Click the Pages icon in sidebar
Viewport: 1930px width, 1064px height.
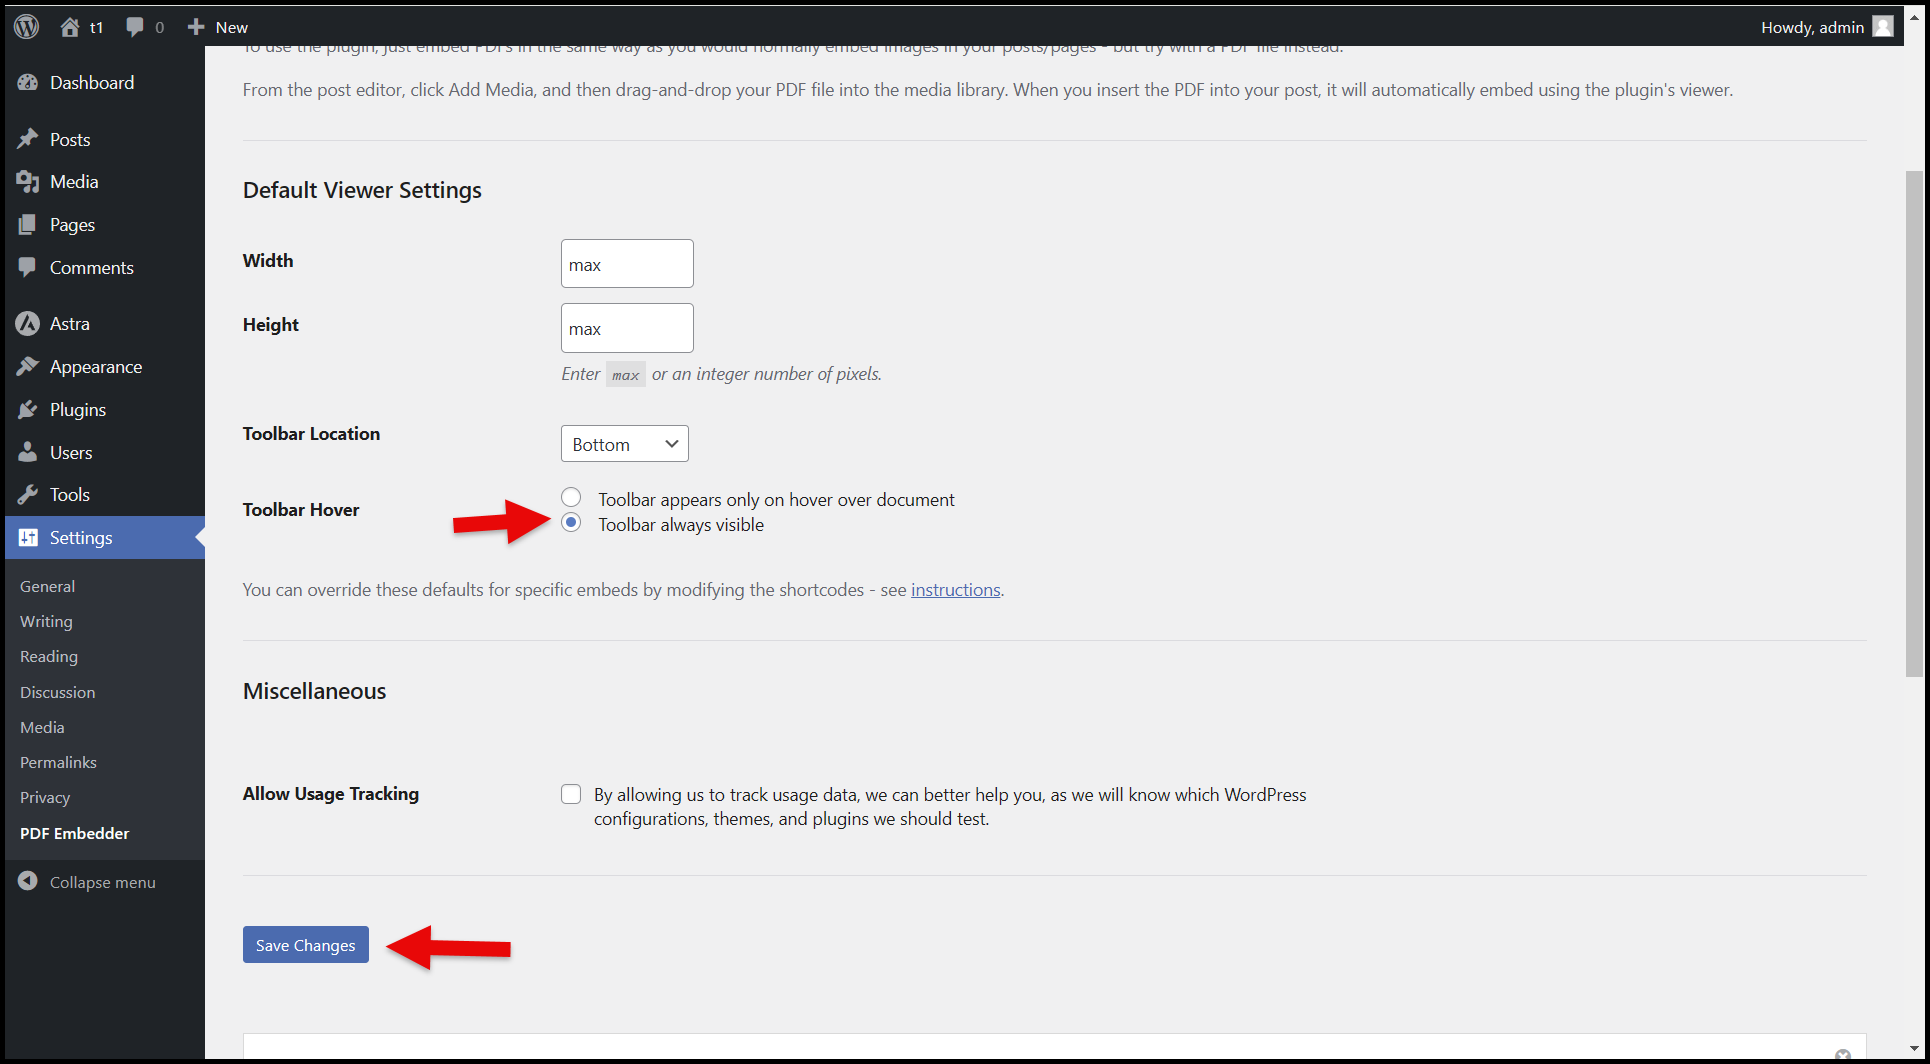tap(28, 225)
